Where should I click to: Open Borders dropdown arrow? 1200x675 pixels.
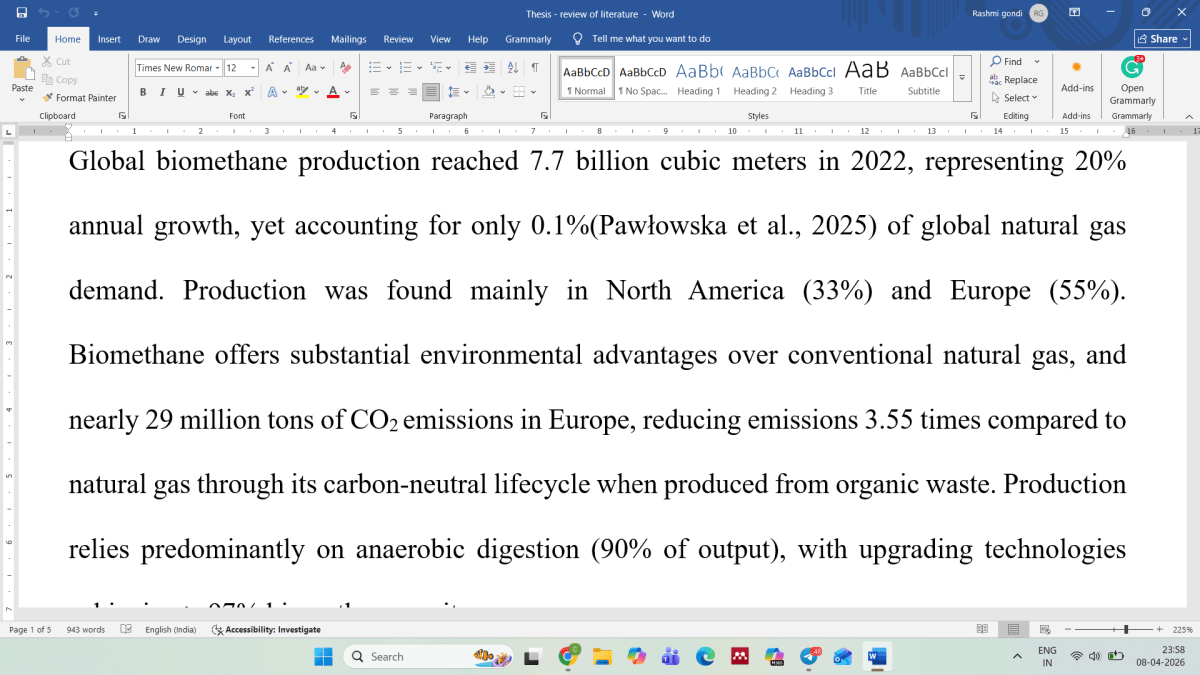[x=533, y=92]
